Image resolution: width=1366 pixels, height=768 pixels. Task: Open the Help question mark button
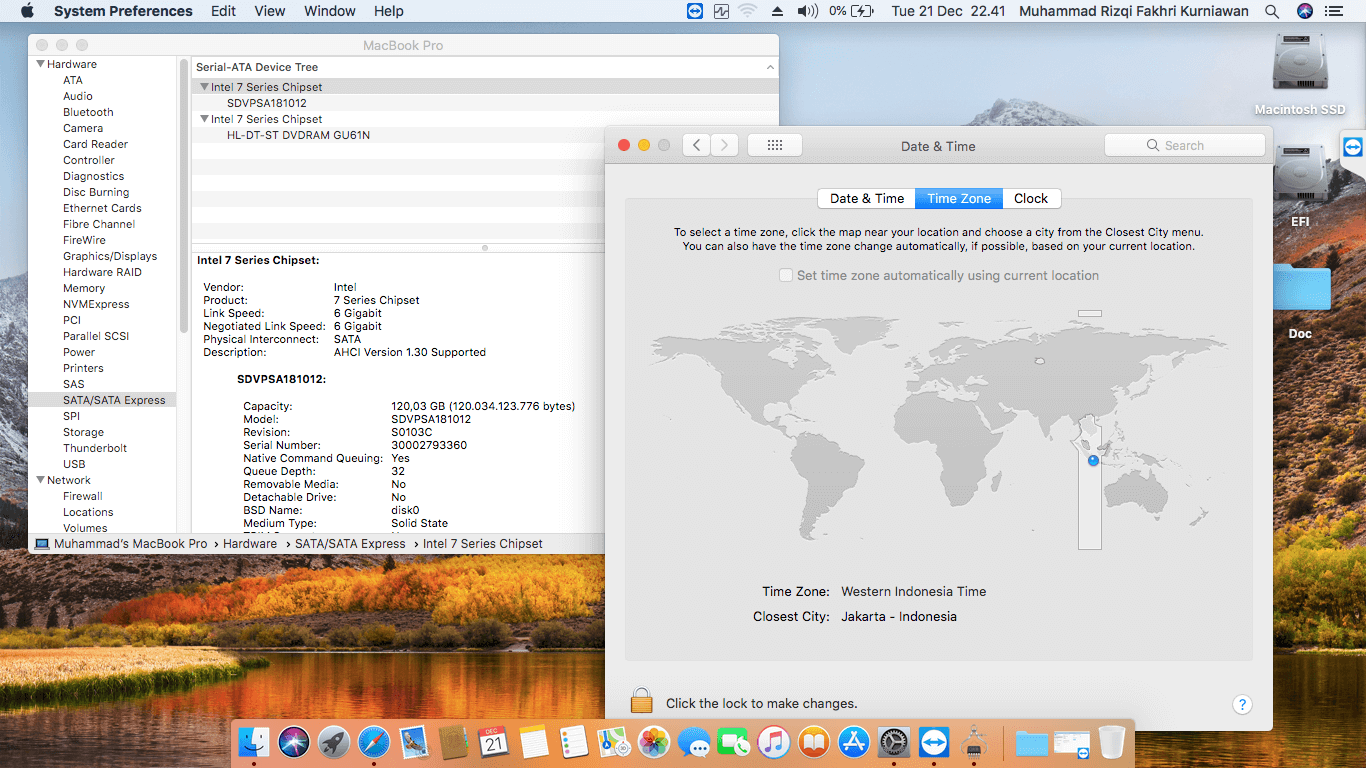coord(1241,704)
